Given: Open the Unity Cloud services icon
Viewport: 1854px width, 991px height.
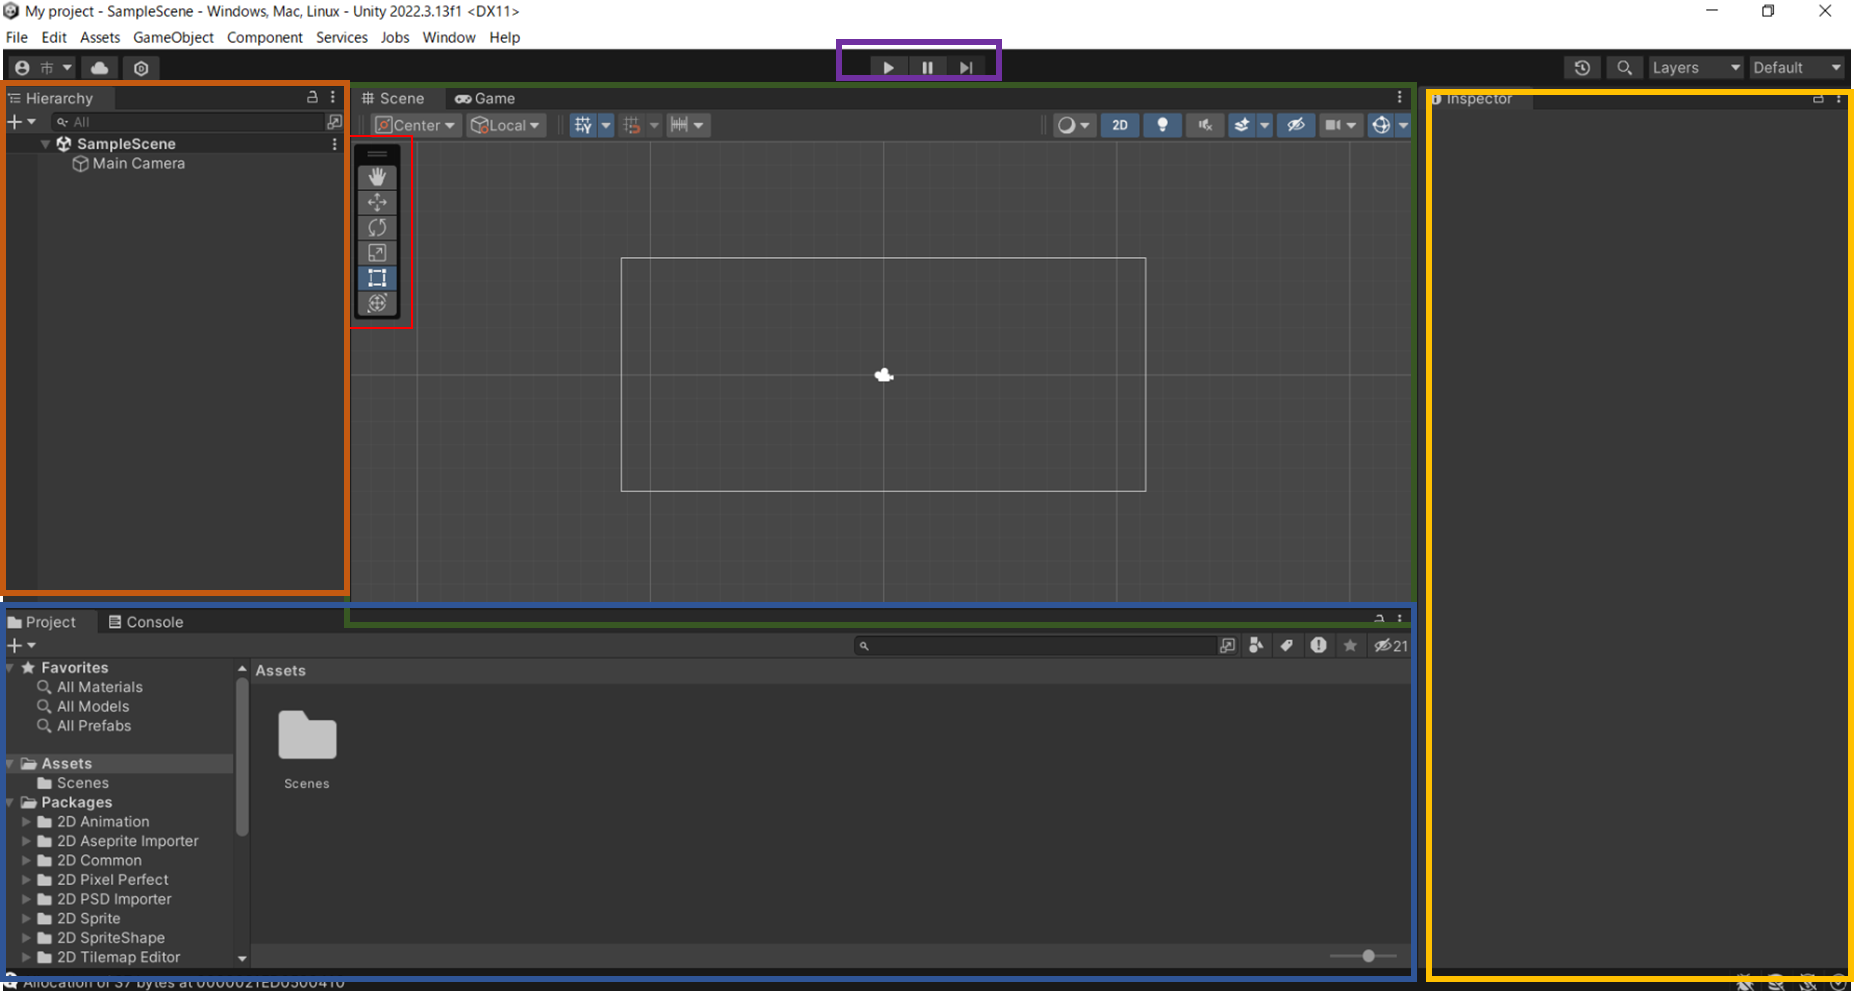Looking at the screenshot, I should 100,68.
